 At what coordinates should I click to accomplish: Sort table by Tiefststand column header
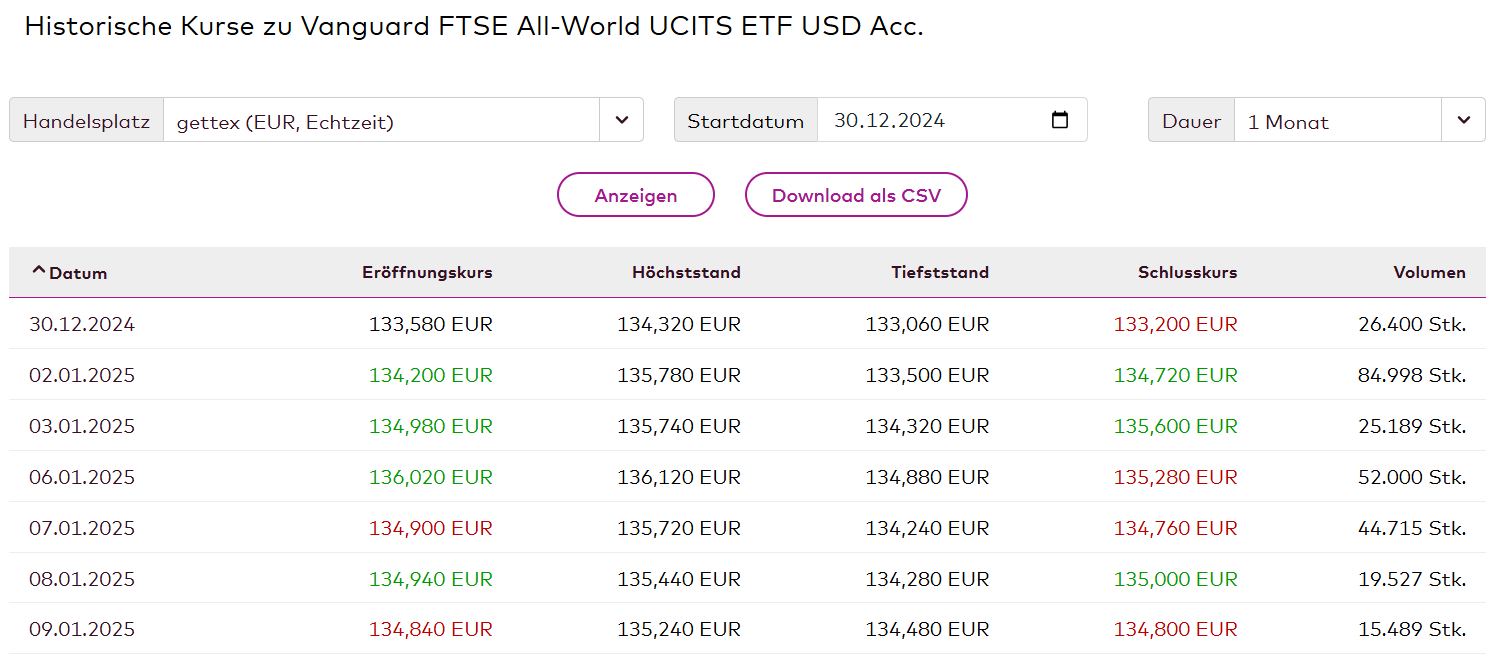coord(940,272)
